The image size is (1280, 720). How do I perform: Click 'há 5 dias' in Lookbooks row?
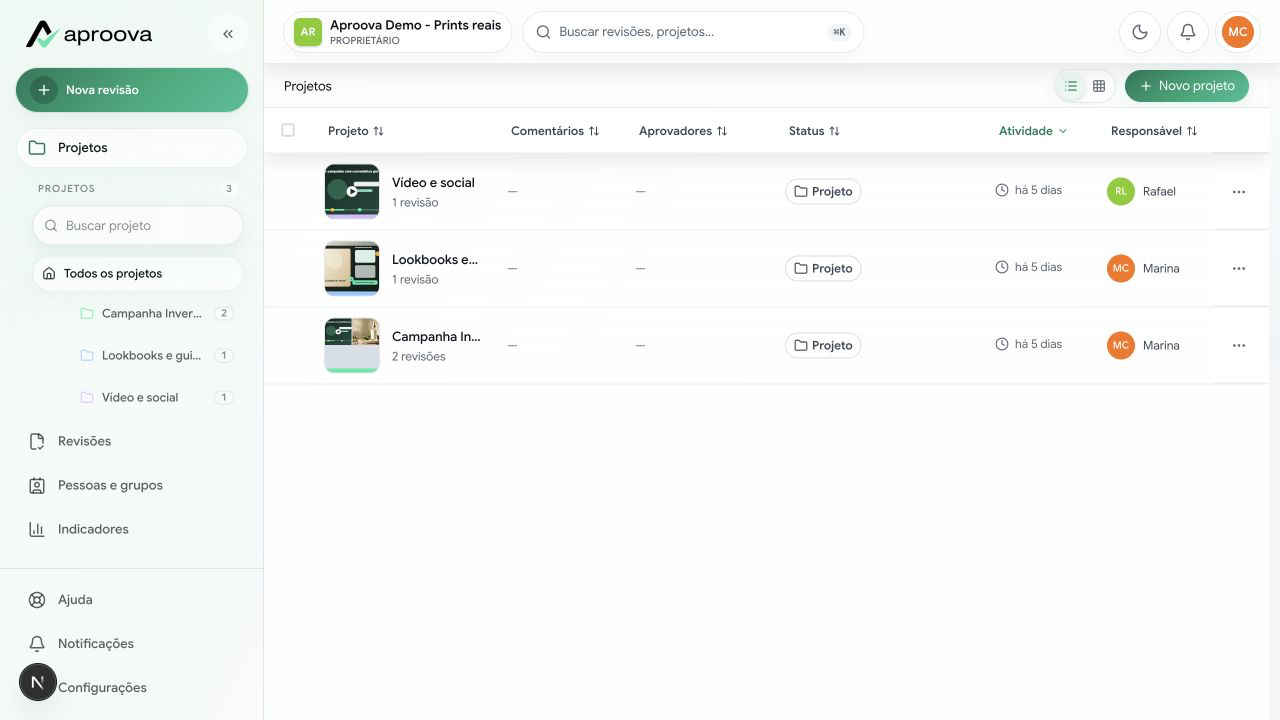[x=1038, y=267]
